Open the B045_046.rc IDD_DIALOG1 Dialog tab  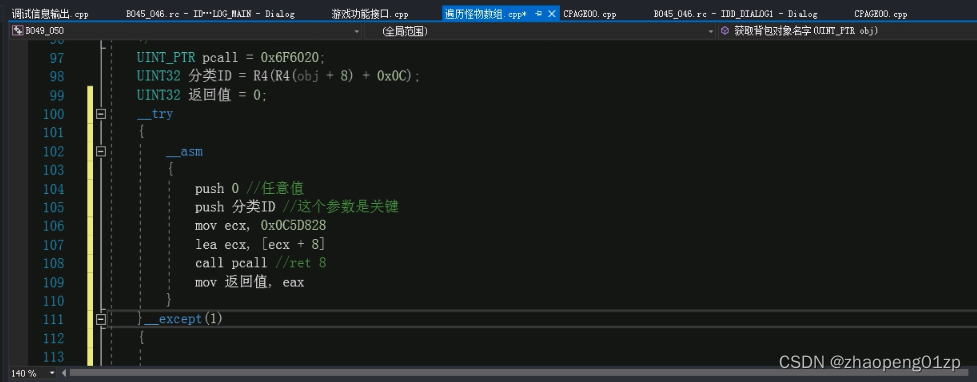click(x=735, y=14)
